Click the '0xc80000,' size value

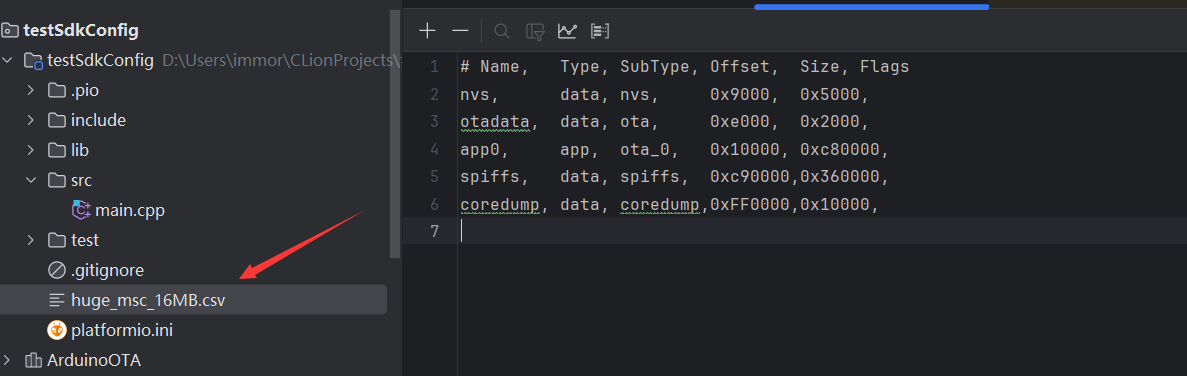pos(844,150)
